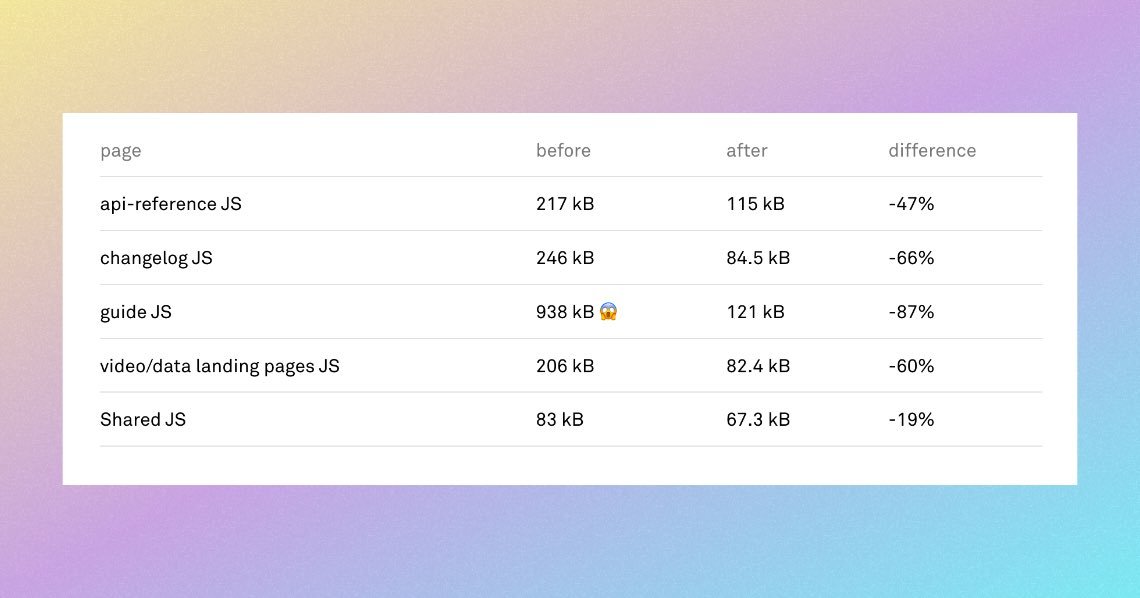This screenshot has width=1140, height=598.
Task: Select the 121 kB after value
Action: [x=755, y=312]
